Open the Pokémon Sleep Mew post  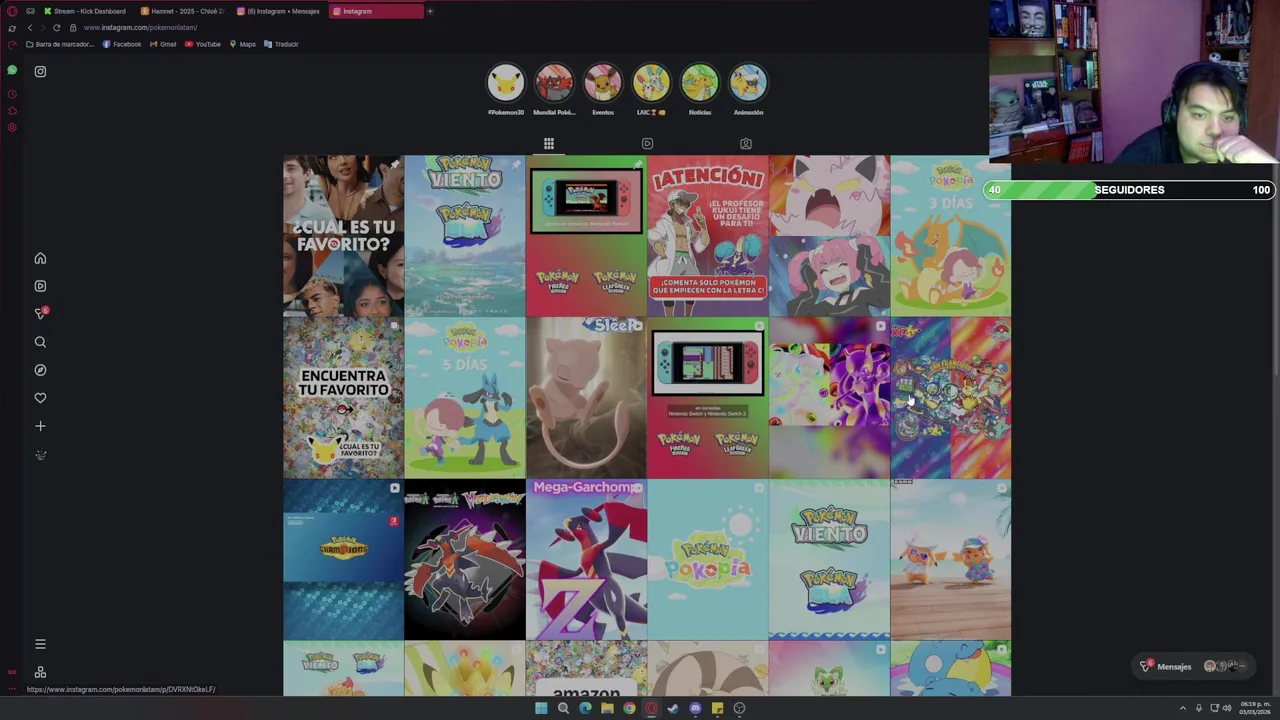pyautogui.click(x=586, y=398)
